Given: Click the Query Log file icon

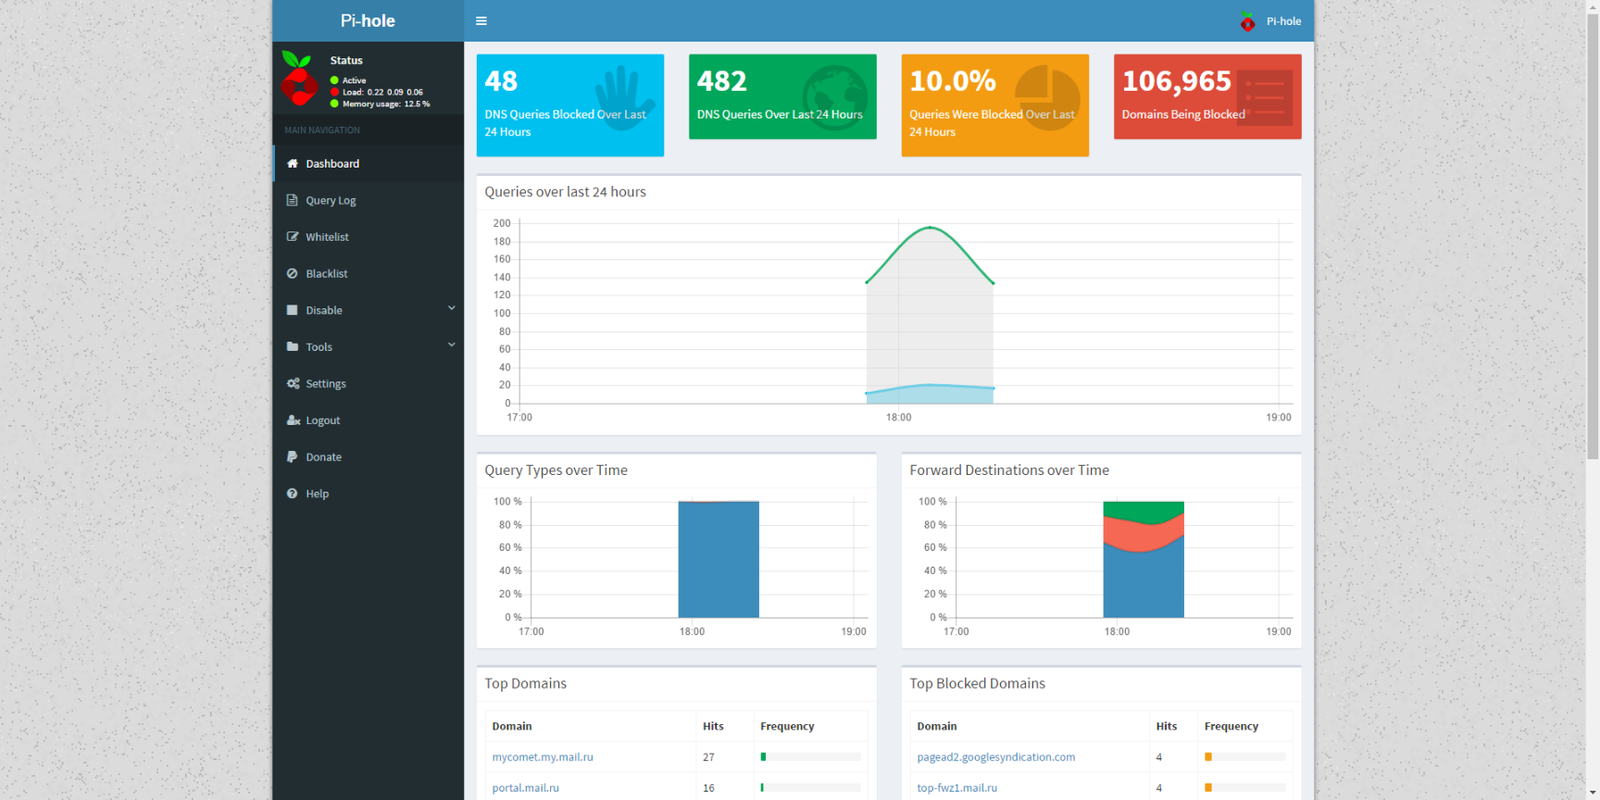Looking at the screenshot, I should click(x=292, y=200).
